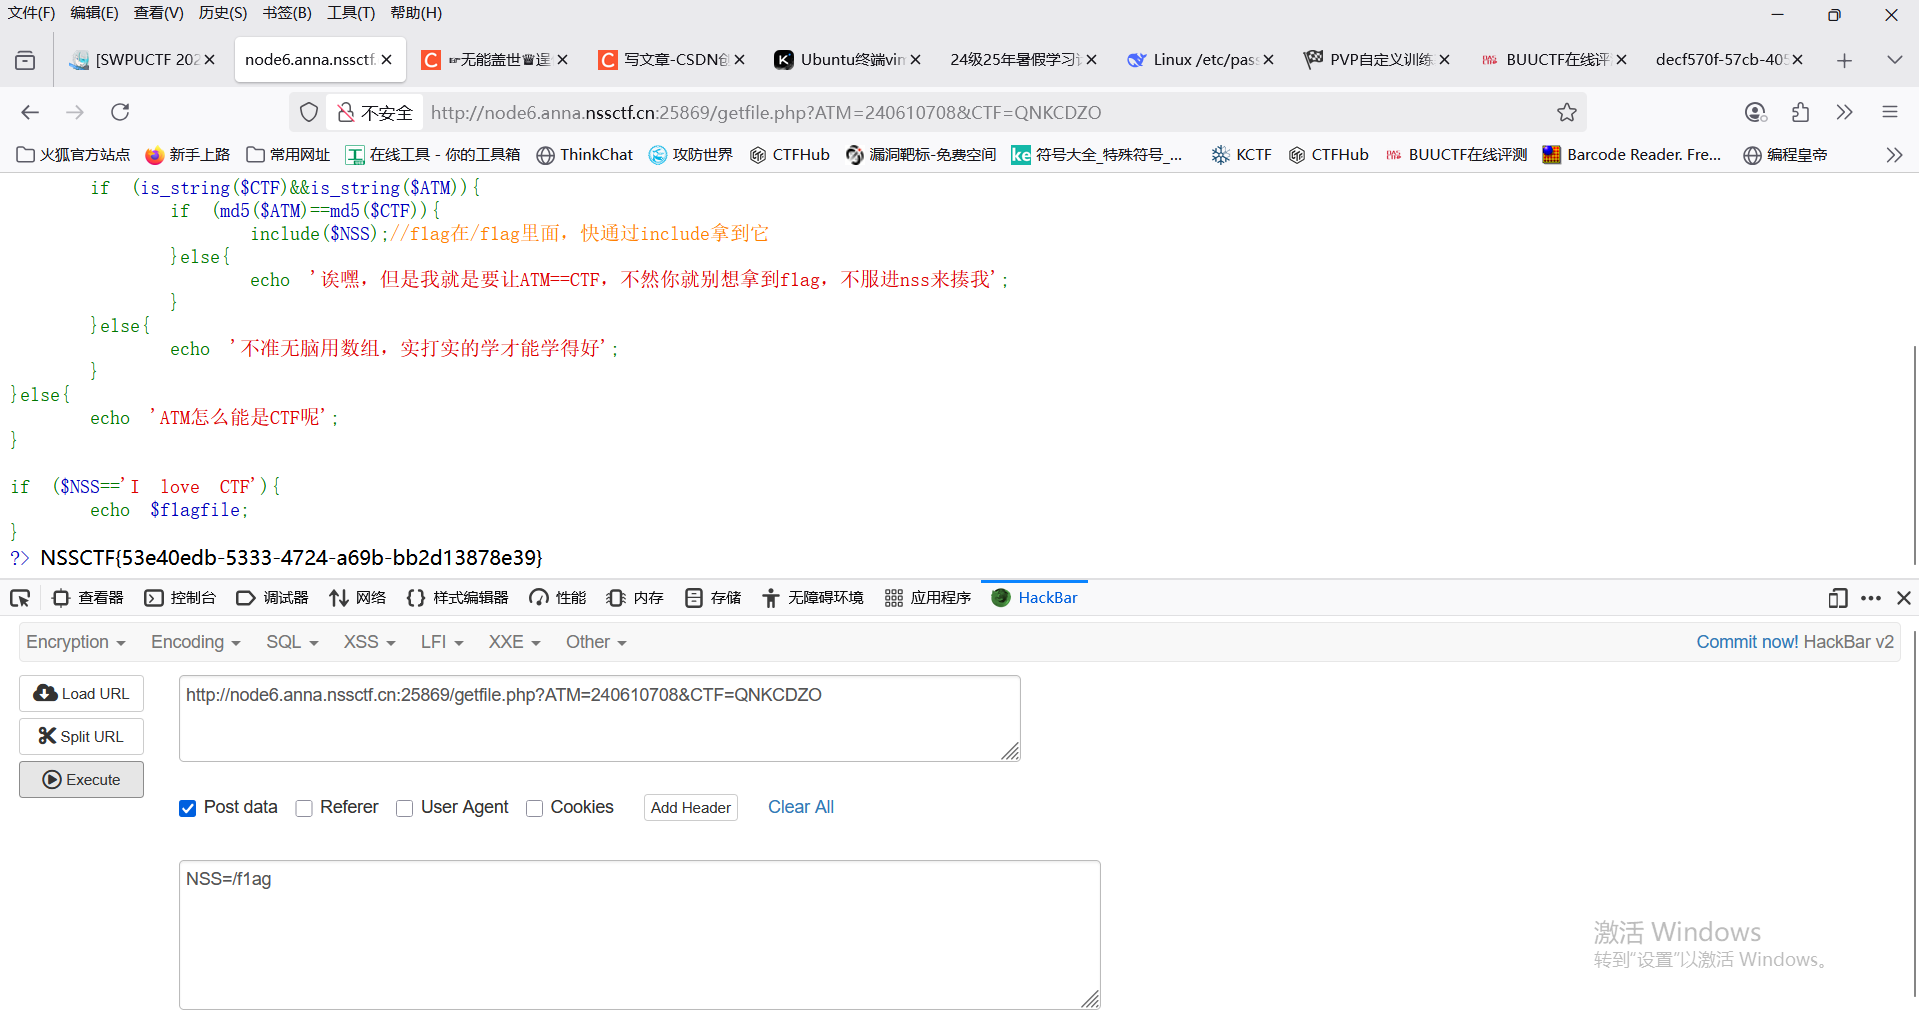1919x1014 pixels.
Task: Open the Barcode Reader bookmark
Action: click(1632, 155)
